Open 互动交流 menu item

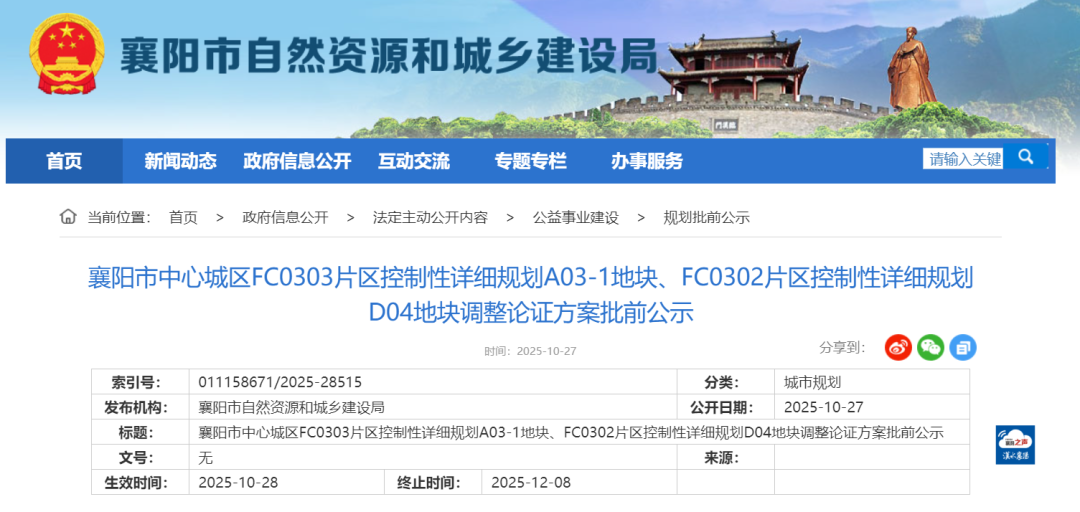click(x=414, y=161)
